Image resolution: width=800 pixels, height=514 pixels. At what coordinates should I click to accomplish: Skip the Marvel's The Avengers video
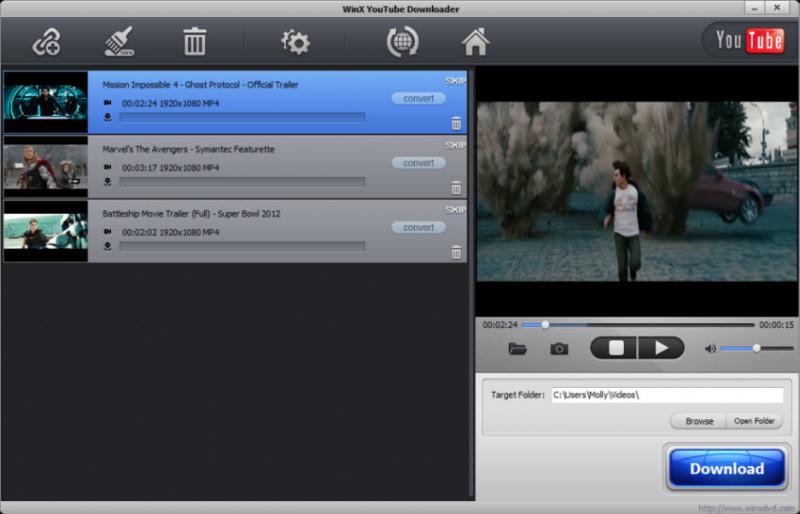pyautogui.click(x=455, y=145)
